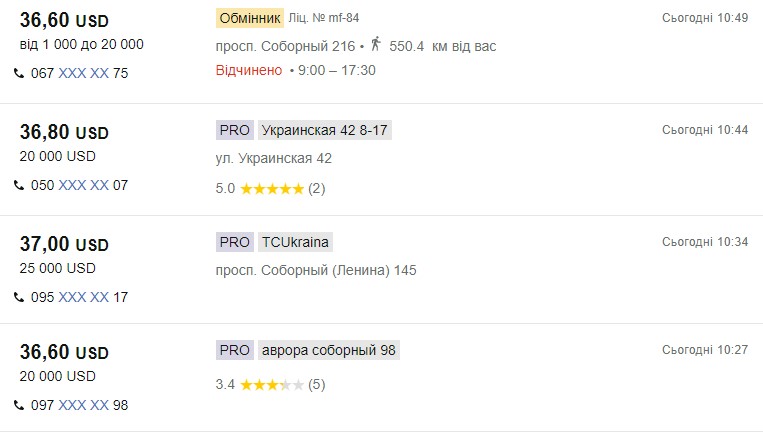
Task: Click PRO badge next to TCUkraina
Action: tap(234, 242)
